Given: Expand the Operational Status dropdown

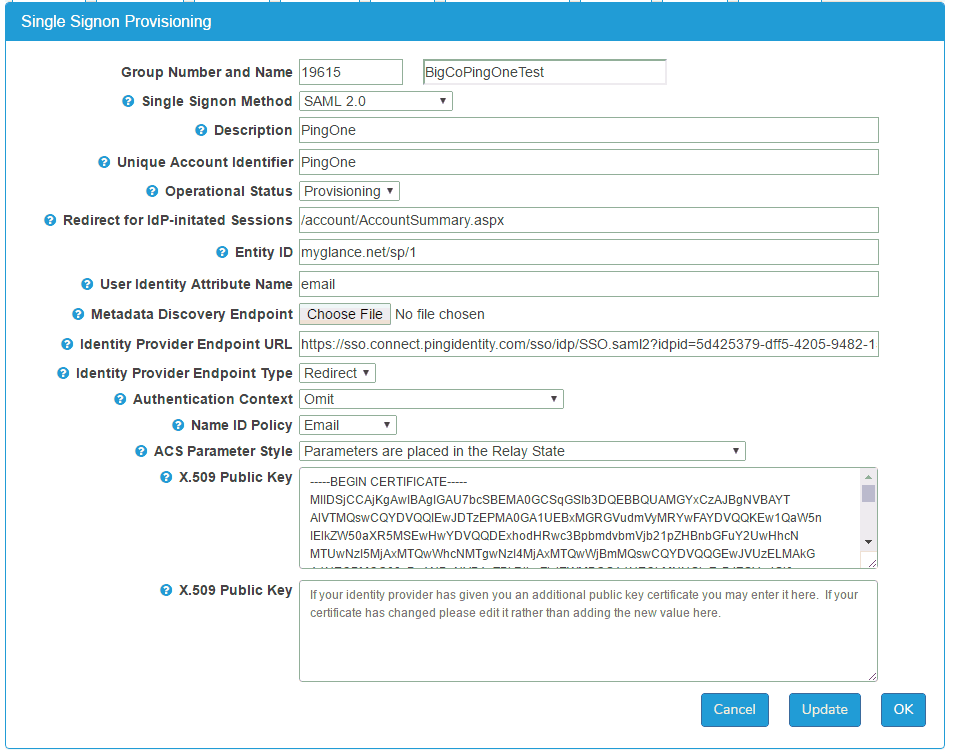Looking at the screenshot, I should pos(350,191).
